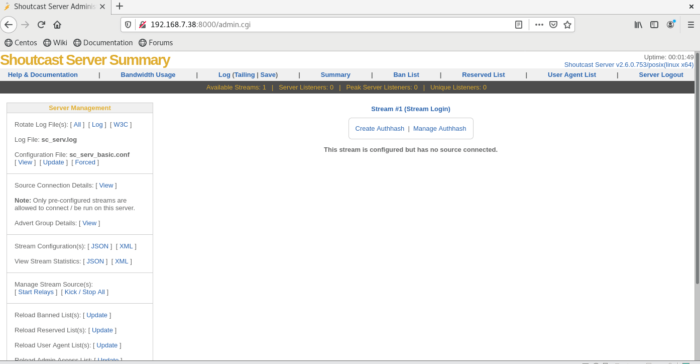The width and height of the screenshot is (700, 364).
Task: Open the Ban List page
Action: tap(406, 75)
